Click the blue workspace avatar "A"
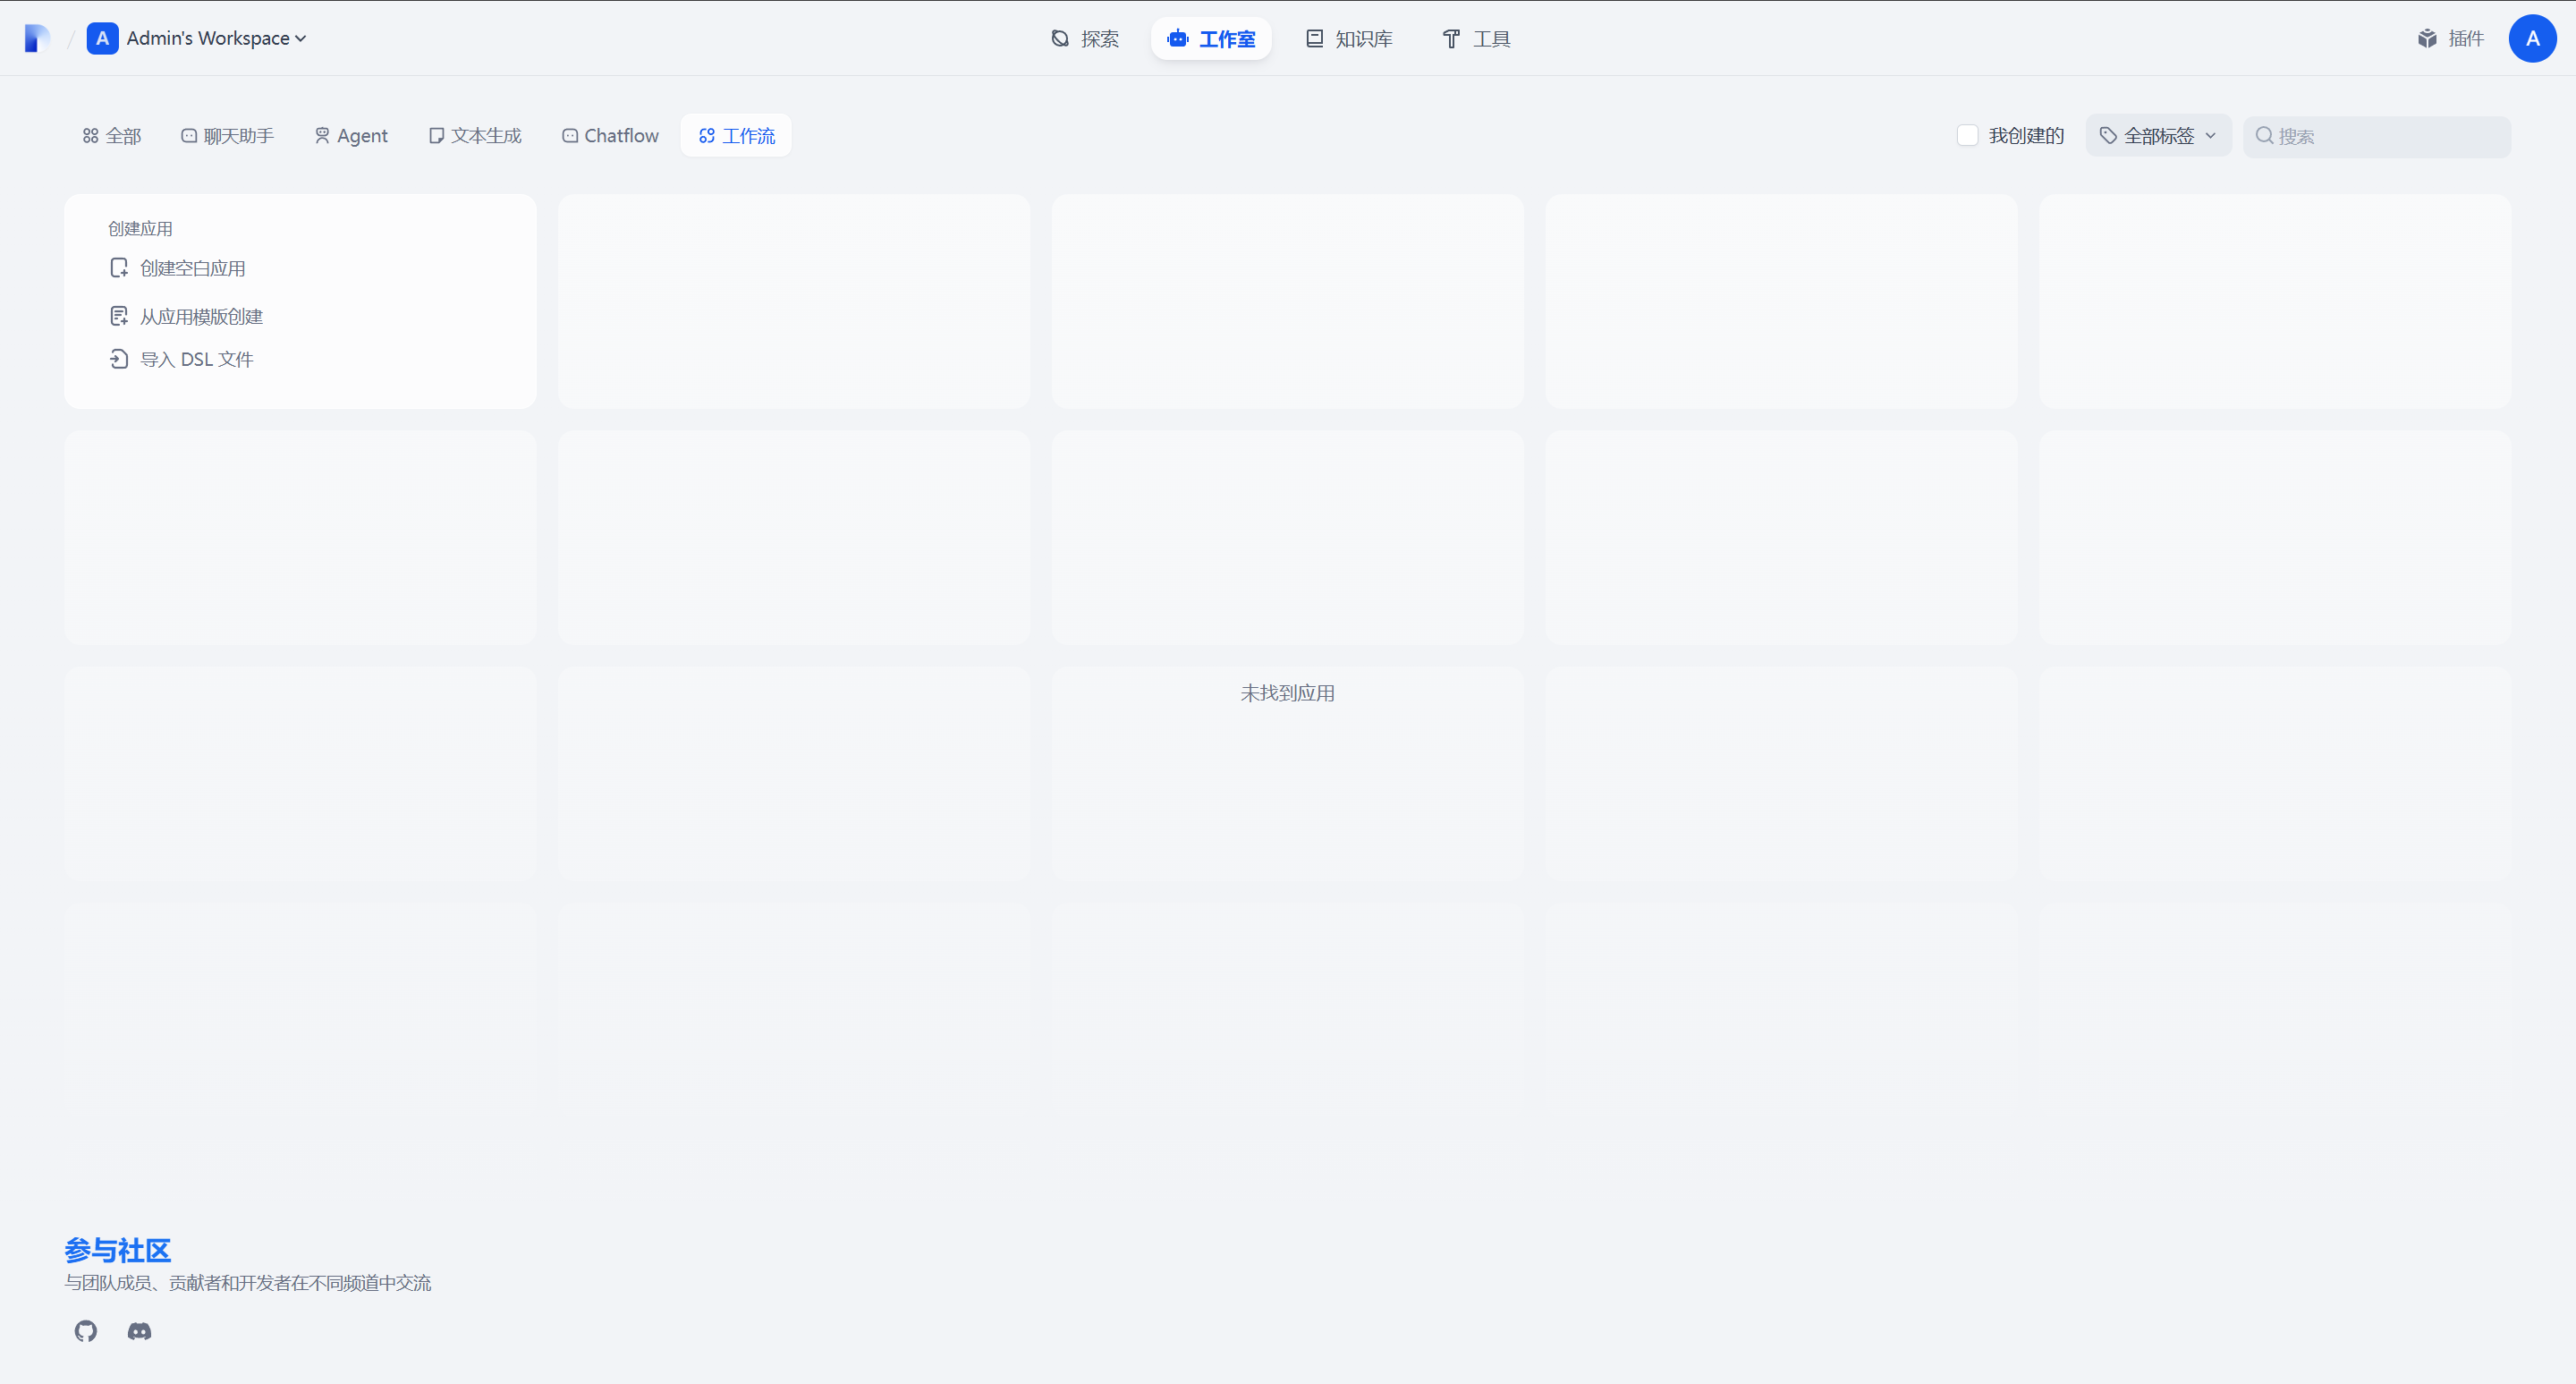This screenshot has width=2576, height=1384. coord(102,38)
